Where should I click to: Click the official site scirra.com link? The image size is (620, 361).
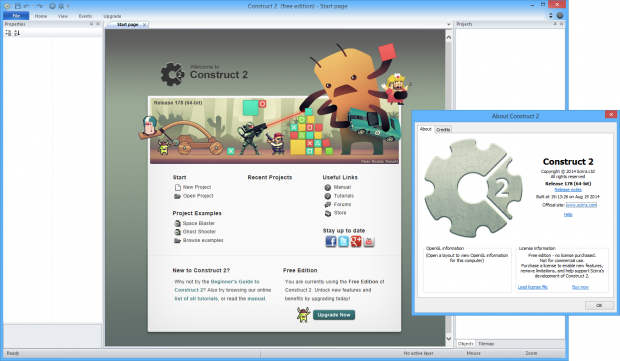[581, 205]
